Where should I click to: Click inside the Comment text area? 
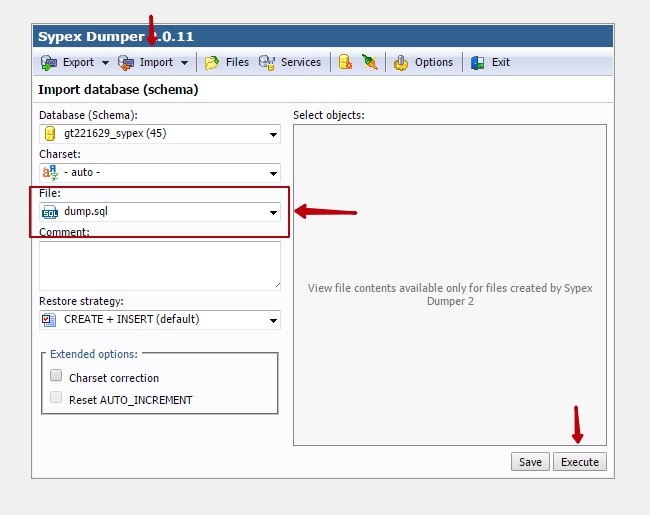tap(160, 266)
